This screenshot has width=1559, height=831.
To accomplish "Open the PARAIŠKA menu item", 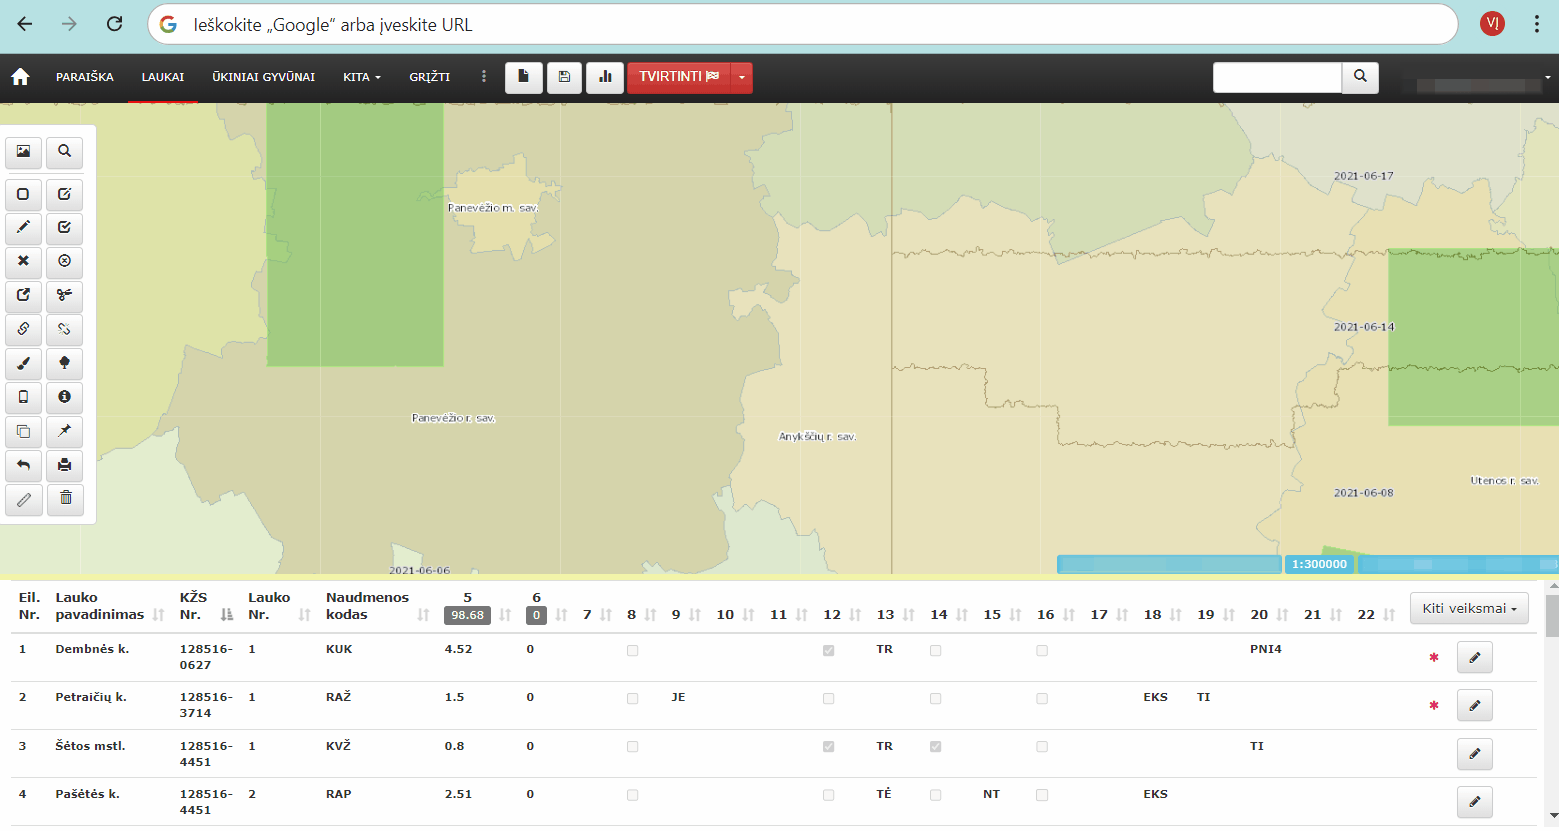I will (85, 77).
